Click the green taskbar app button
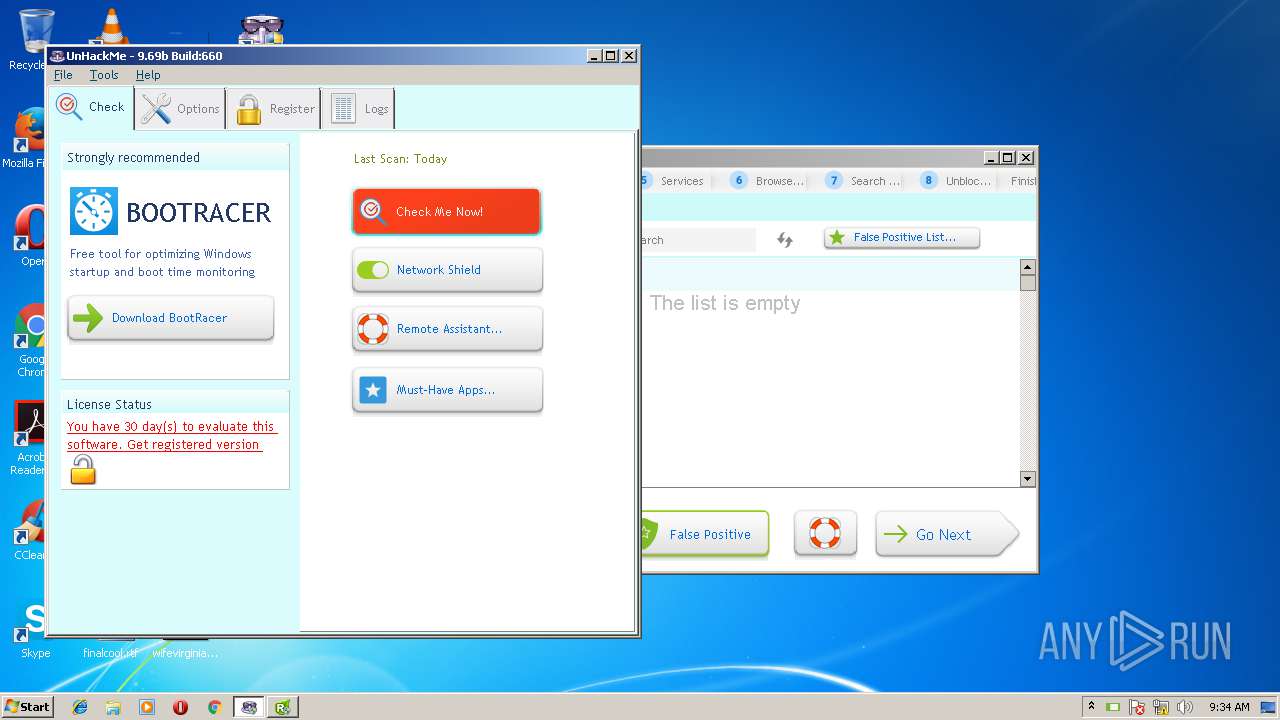This screenshot has height=720, width=1280. click(x=283, y=707)
